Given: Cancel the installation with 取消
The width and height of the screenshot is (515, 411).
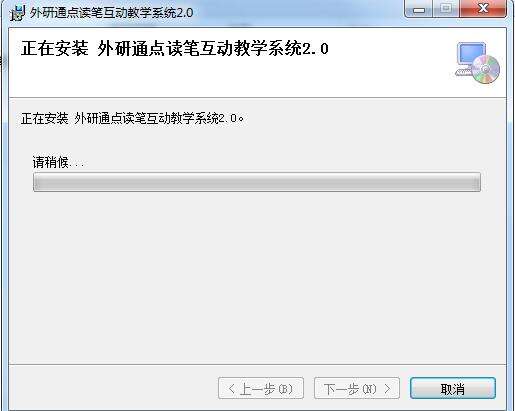Looking at the screenshot, I should pyautogui.click(x=453, y=388).
